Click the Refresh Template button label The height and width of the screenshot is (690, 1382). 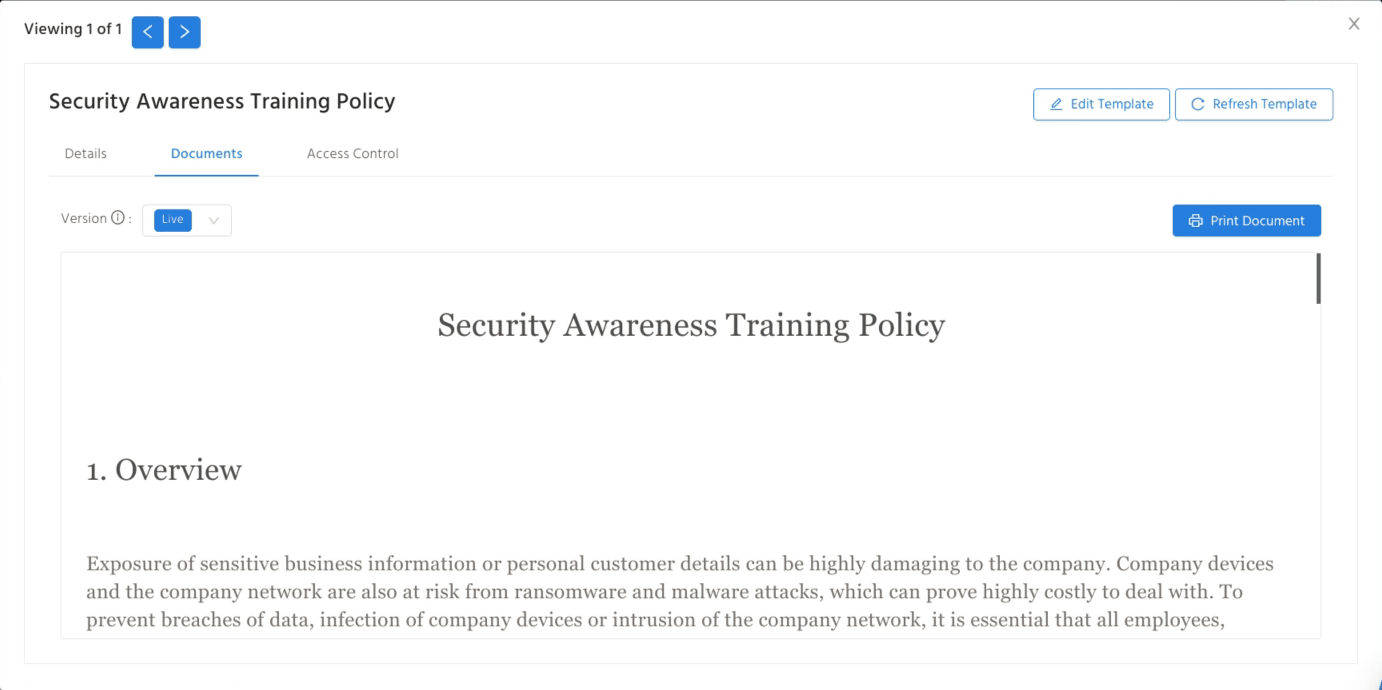click(1264, 104)
